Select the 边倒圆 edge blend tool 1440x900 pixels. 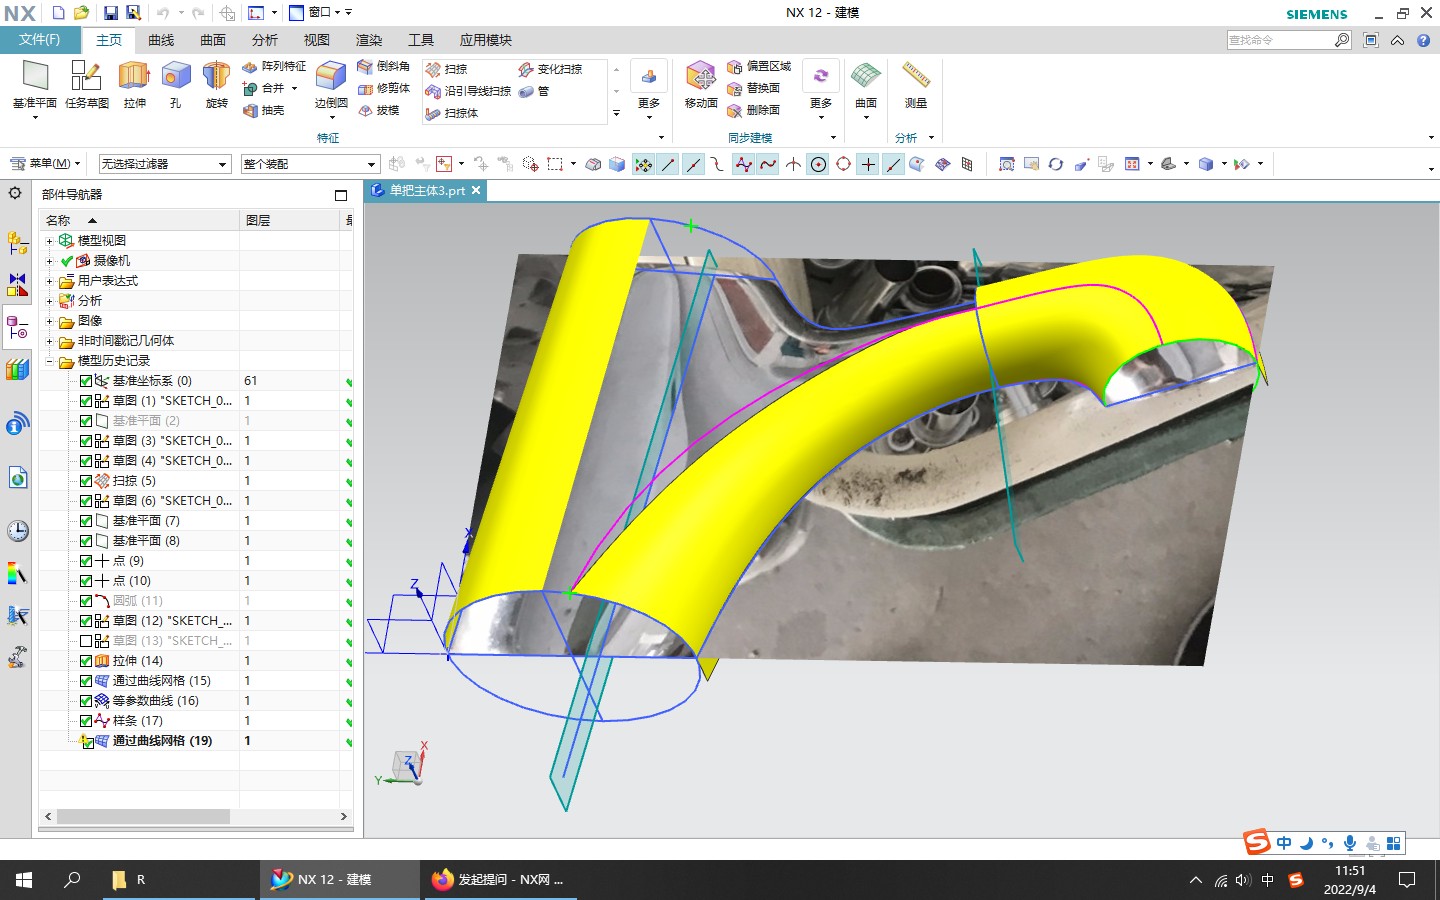(331, 84)
